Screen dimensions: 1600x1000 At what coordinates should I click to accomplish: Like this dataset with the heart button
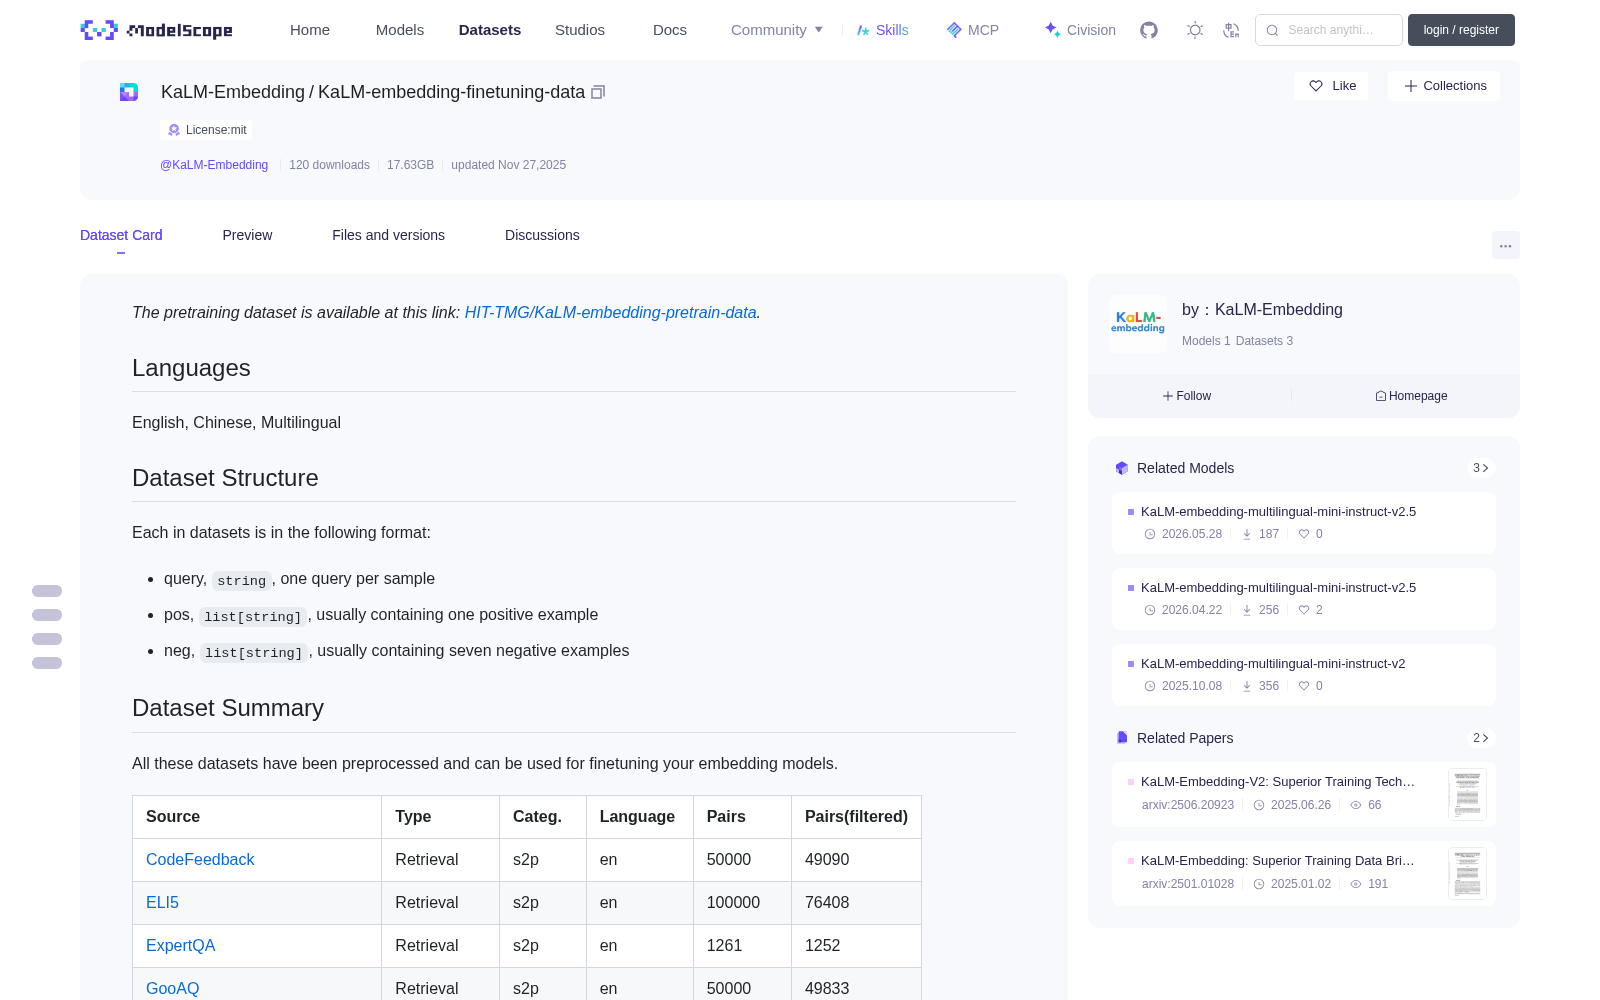pyautogui.click(x=1331, y=86)
